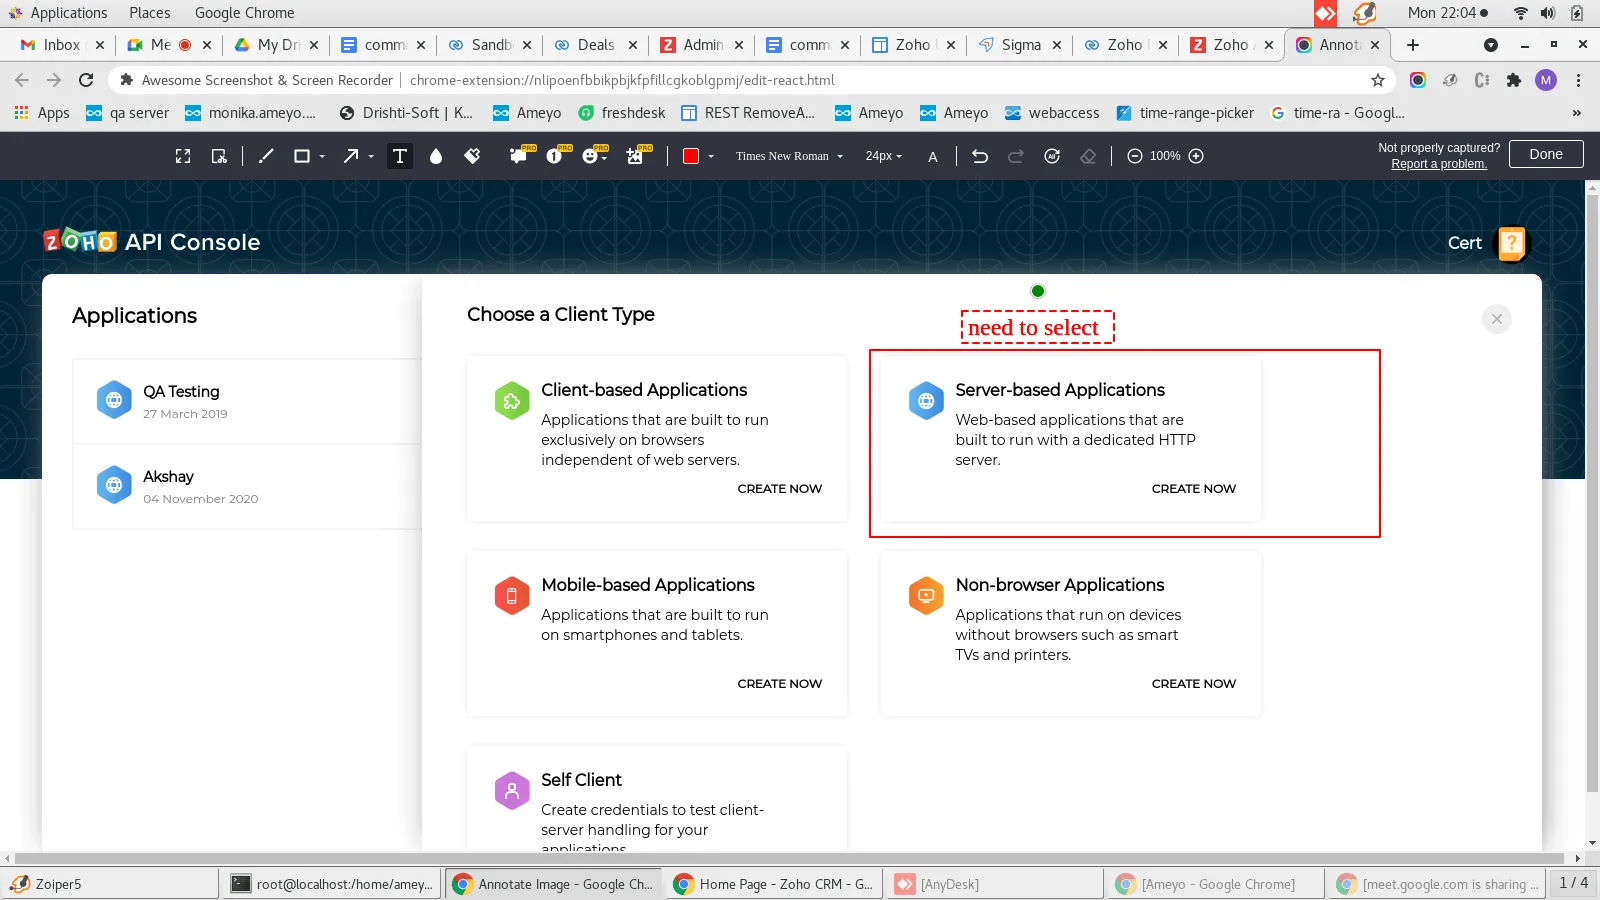Zoom in with the plus icon

click(x=1196, y=156)
